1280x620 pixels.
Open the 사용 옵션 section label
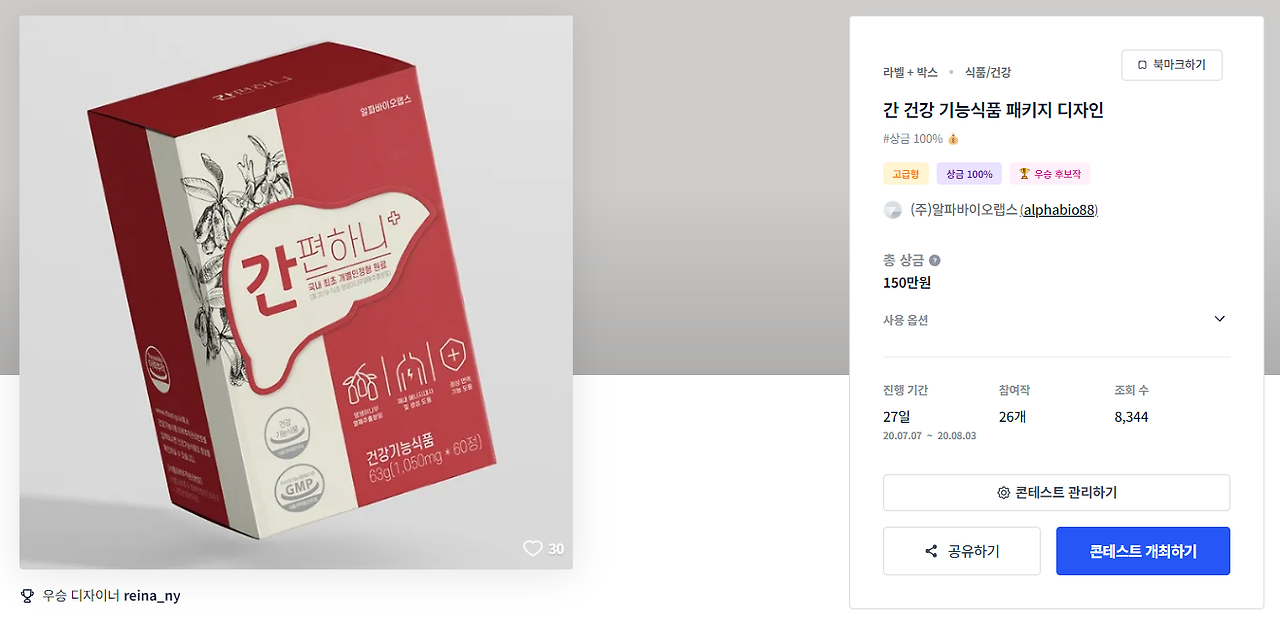click(905, 320)
